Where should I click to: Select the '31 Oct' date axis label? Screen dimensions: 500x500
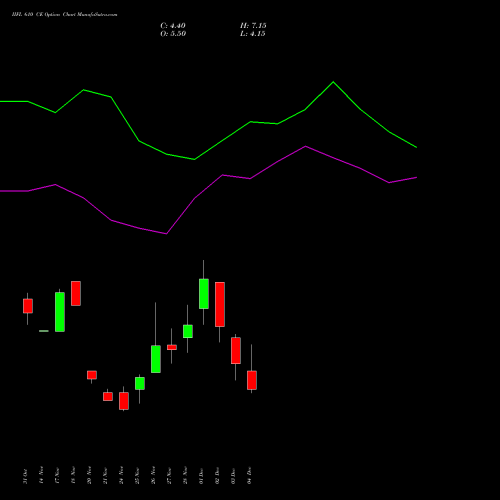pos(26,476)
